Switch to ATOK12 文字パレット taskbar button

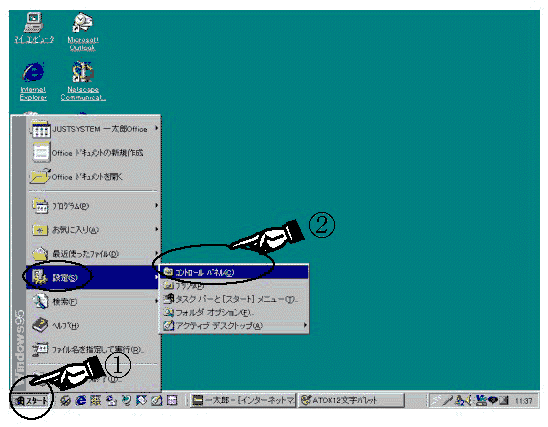pyautogui.click(x=351, y=400)
